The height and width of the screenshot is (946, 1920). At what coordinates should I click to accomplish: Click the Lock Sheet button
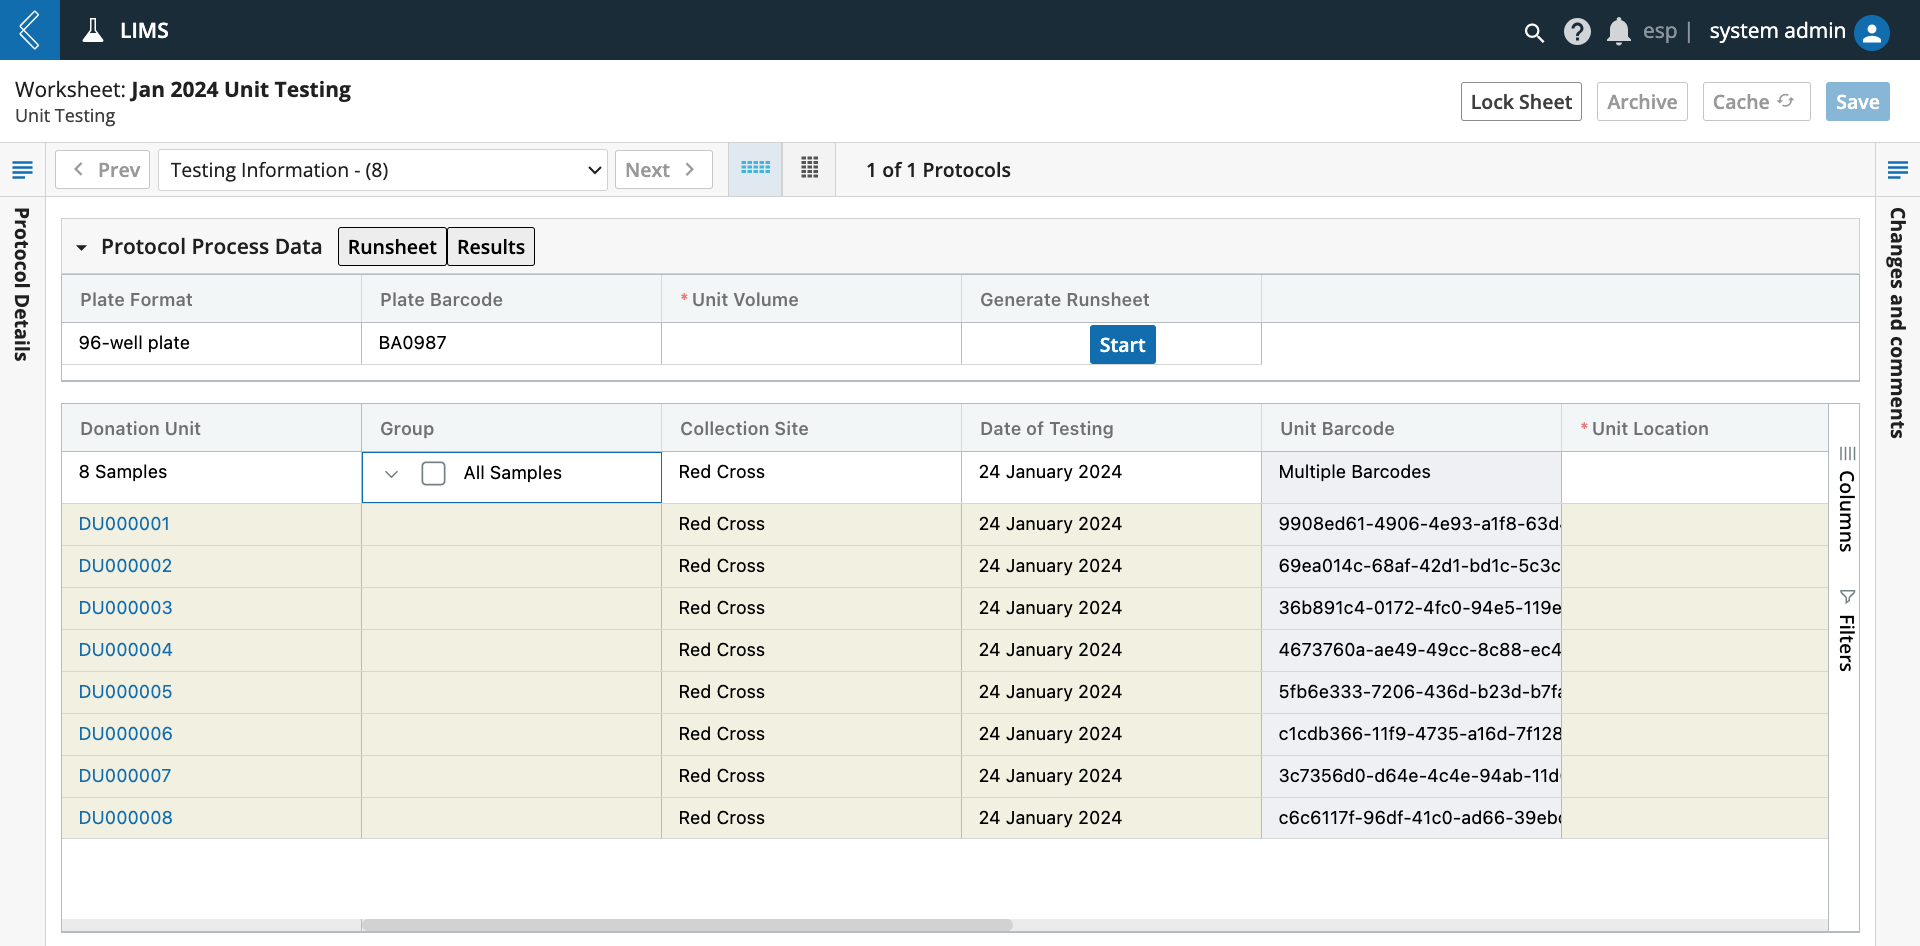[x=1521, y=102]
